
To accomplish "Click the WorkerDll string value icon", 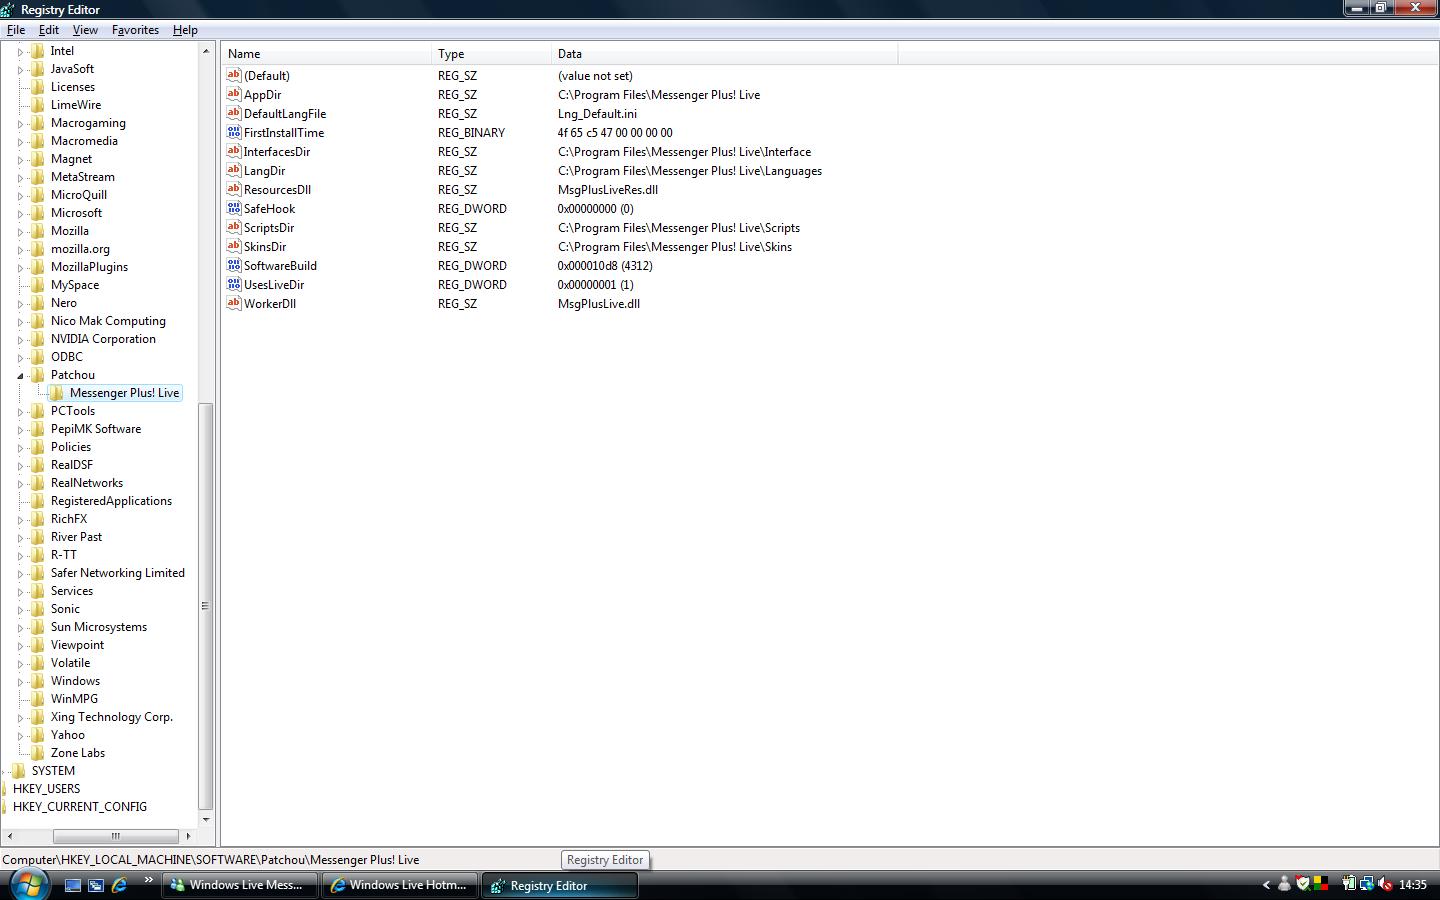I will tap(234, 304).
